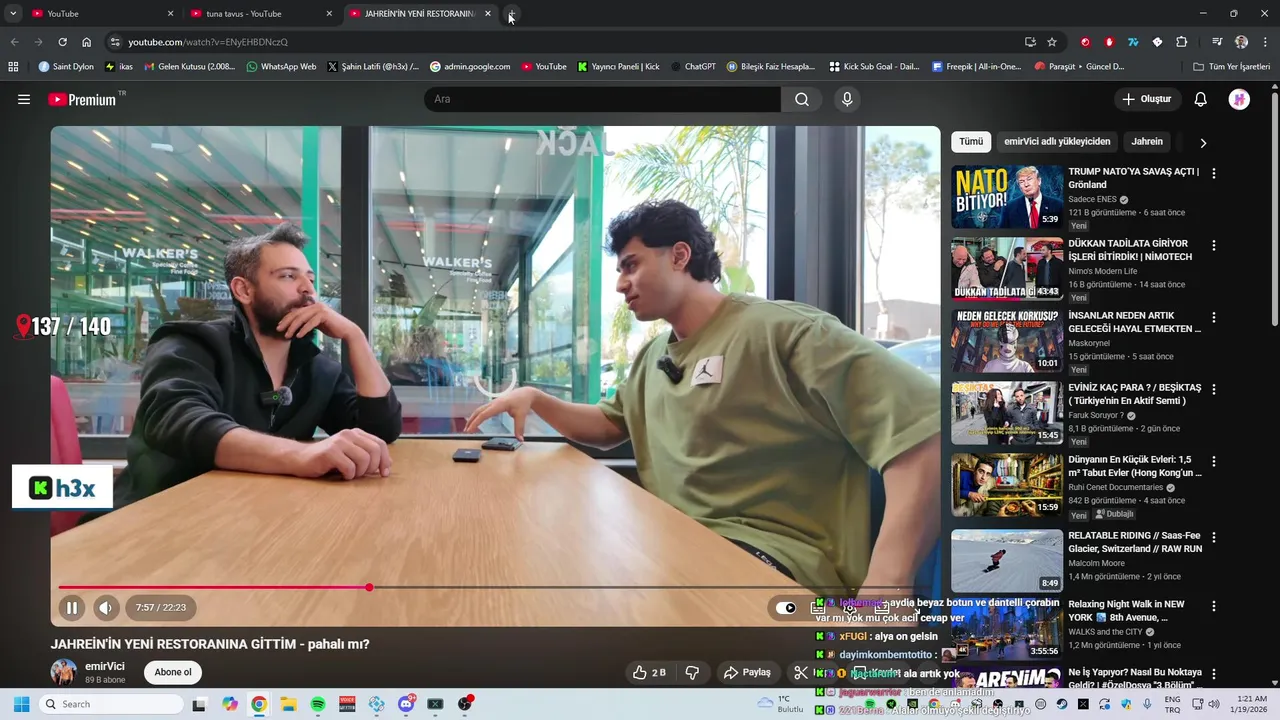
Task: Open the EVİNİZ KAÇ PARA video title
Action: [x=1135, y=394]
